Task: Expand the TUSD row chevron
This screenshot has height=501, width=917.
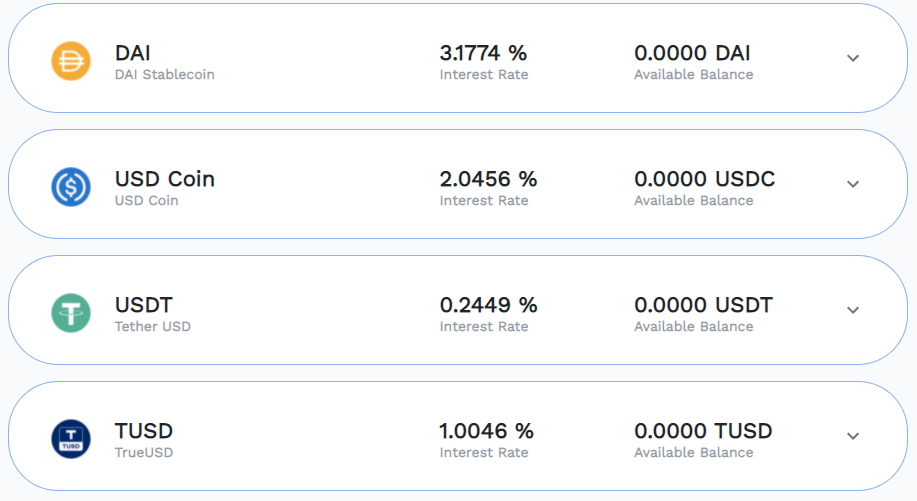Action: point(853,436)
